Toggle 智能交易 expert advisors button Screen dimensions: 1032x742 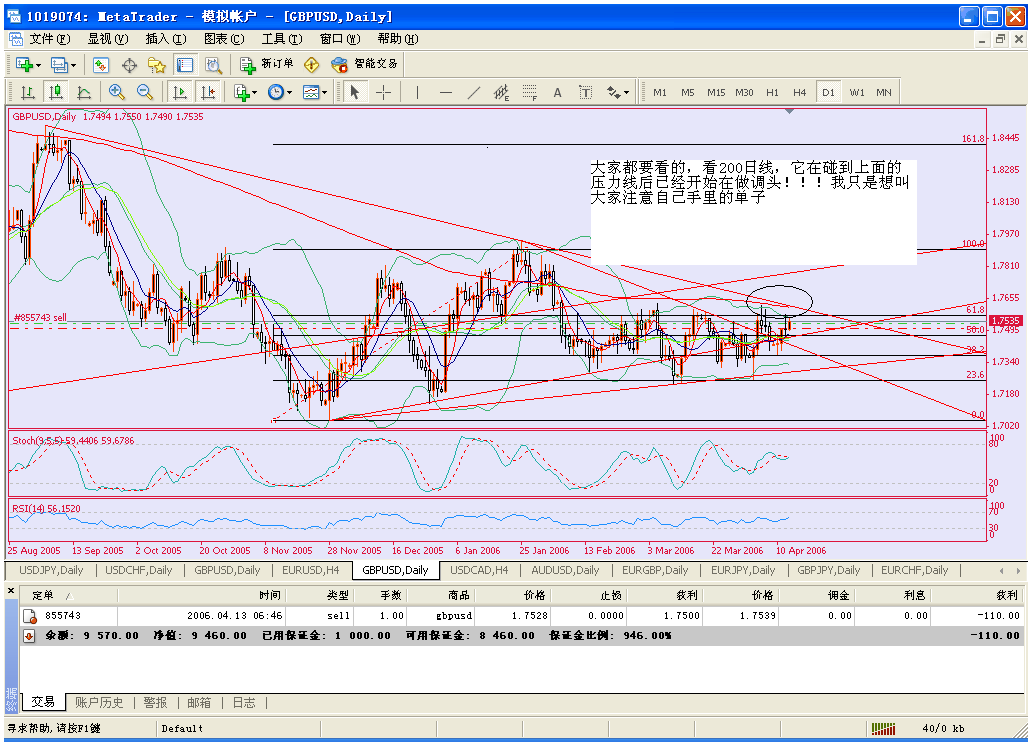tap(364, 64)
